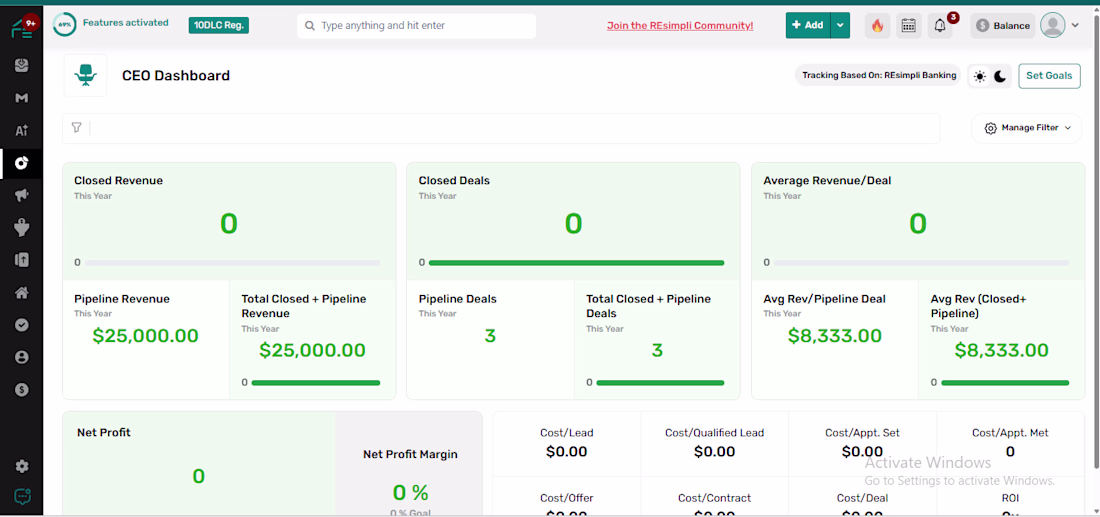Viewport: 1100px width, 517px height.
Task: Open the contacts person sidebar item
Action: pos(22,357)
